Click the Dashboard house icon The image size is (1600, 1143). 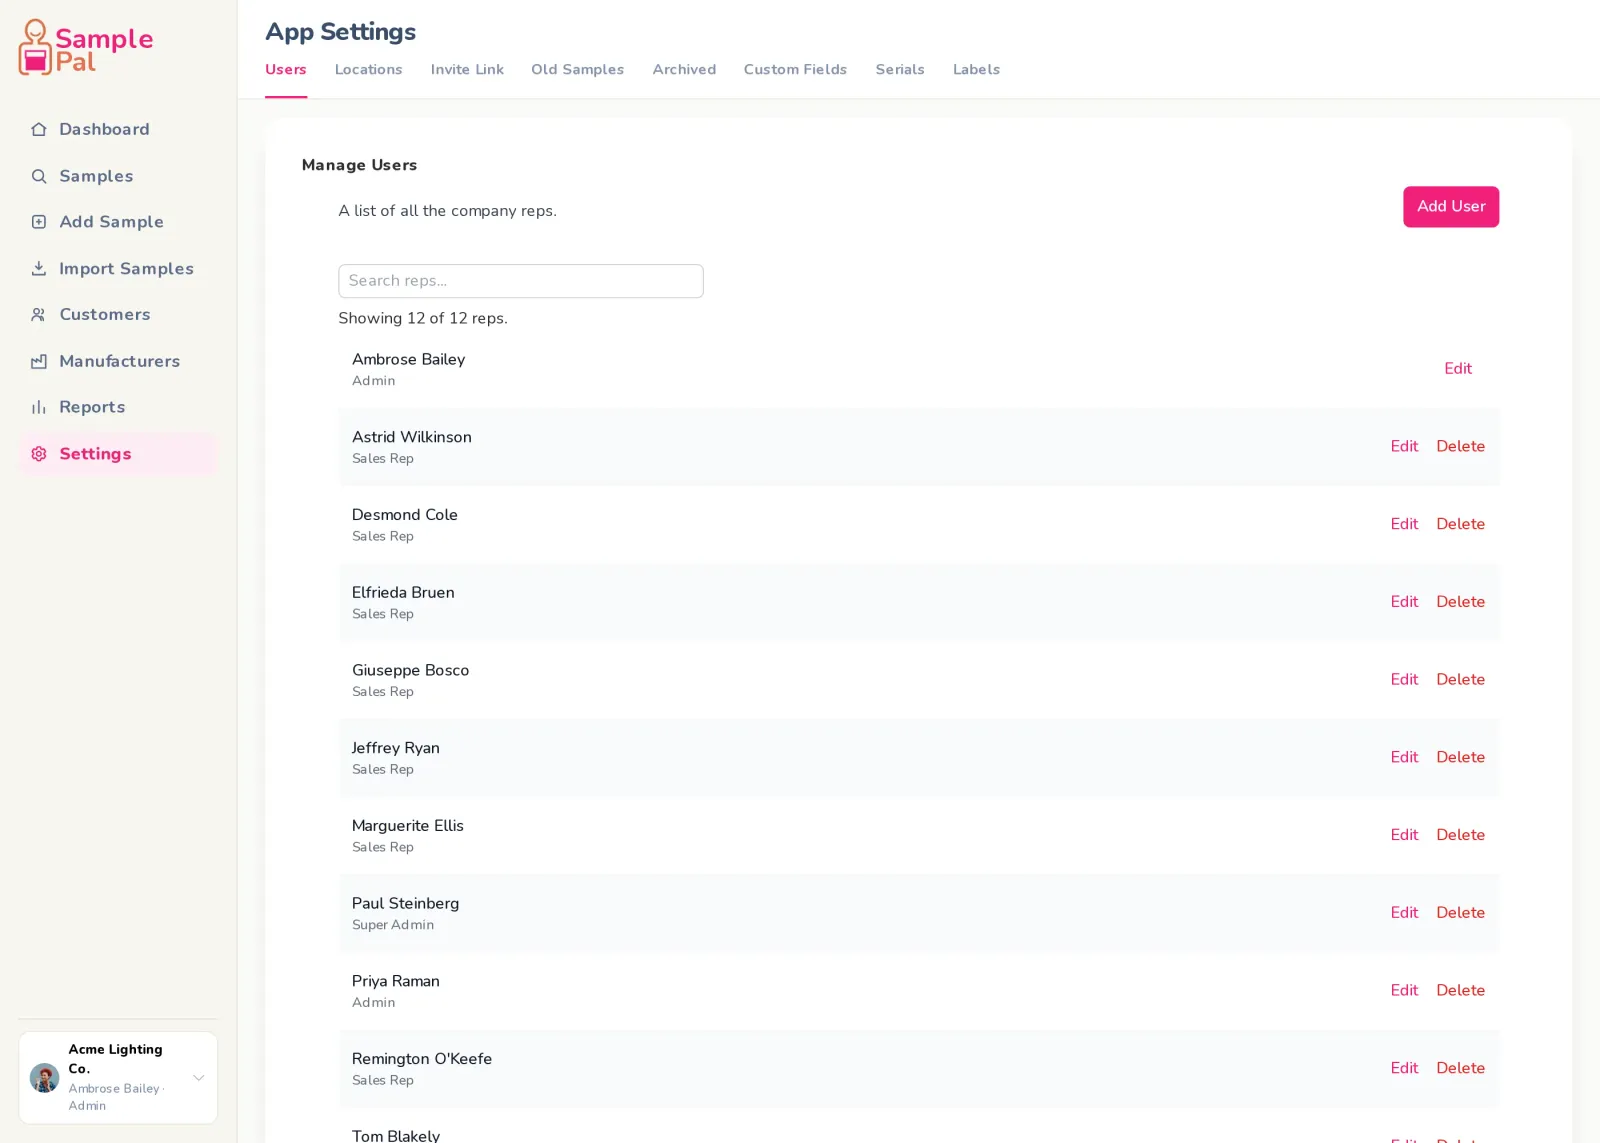point(39,129)
